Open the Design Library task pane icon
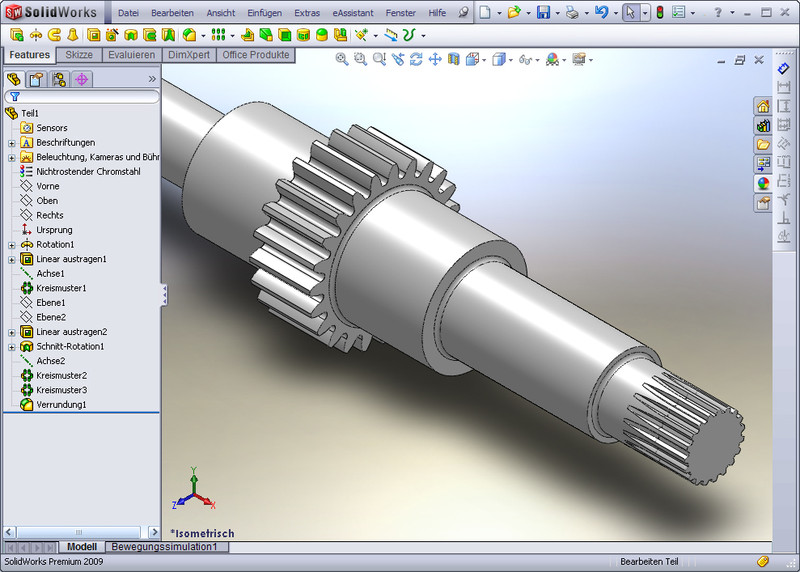800x572 pixels. 763,126
